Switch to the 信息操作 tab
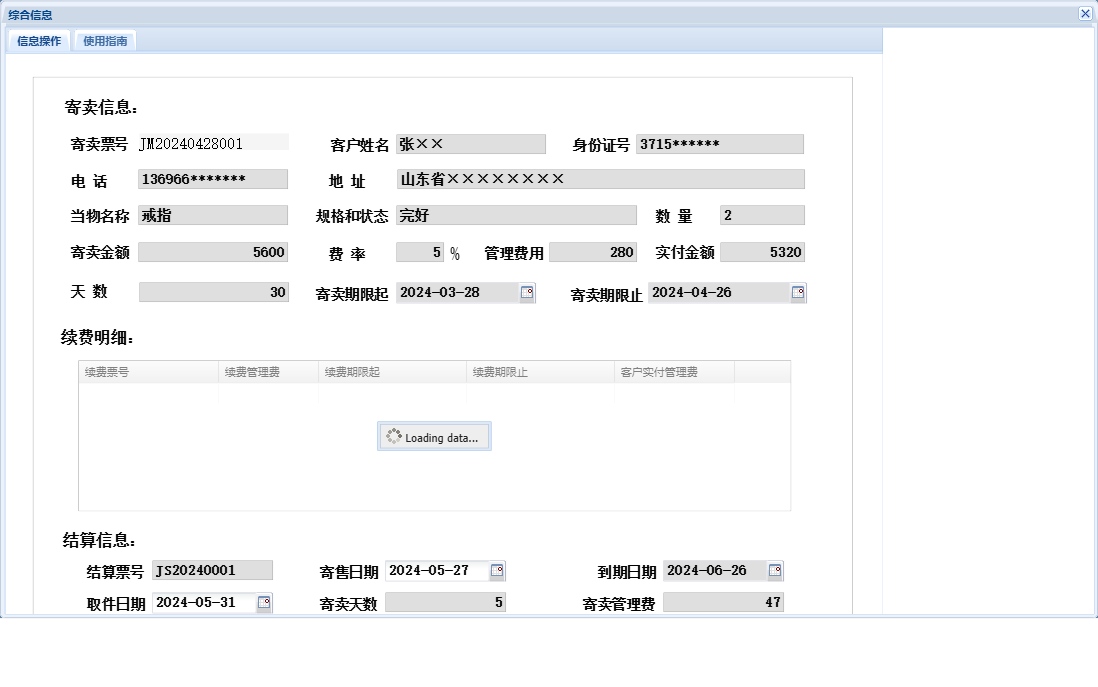Viewport: 1098px width, 687px height. coord(38,40)
